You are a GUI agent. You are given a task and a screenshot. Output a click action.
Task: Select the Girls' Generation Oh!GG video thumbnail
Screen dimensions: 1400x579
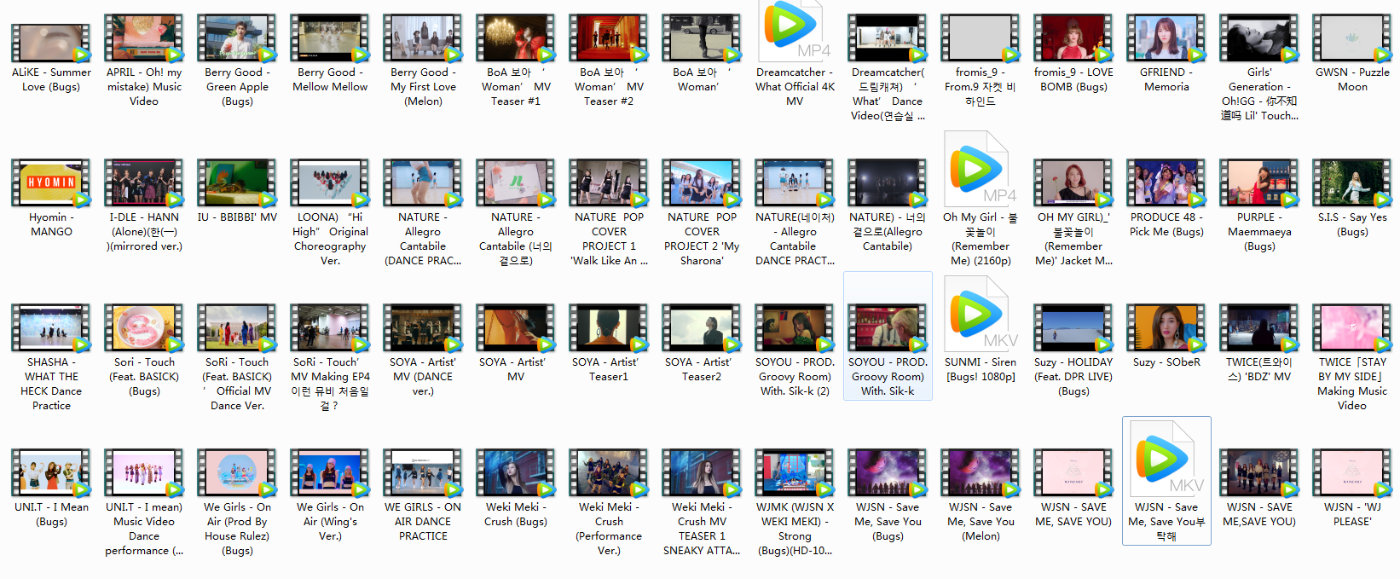click(x=1260, y=38)
